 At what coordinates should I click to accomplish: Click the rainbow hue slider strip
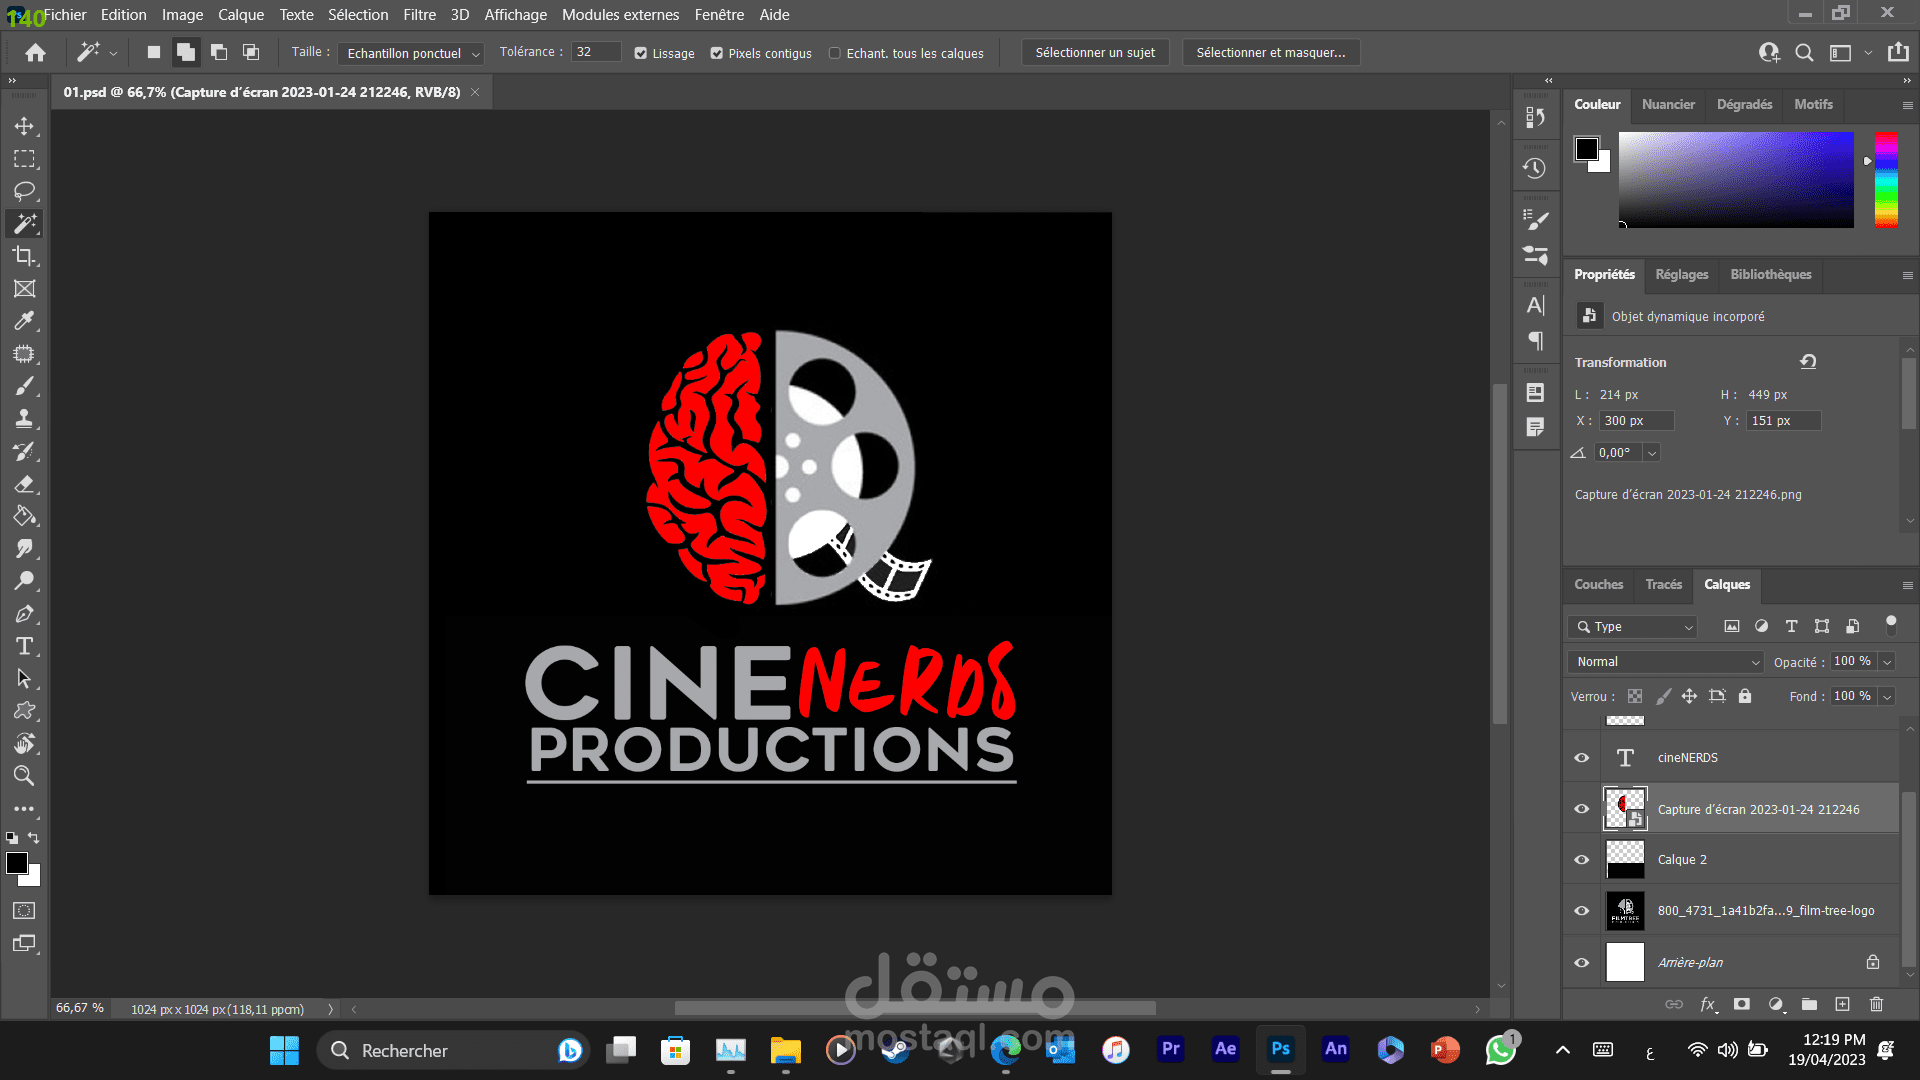[1886, 180]
